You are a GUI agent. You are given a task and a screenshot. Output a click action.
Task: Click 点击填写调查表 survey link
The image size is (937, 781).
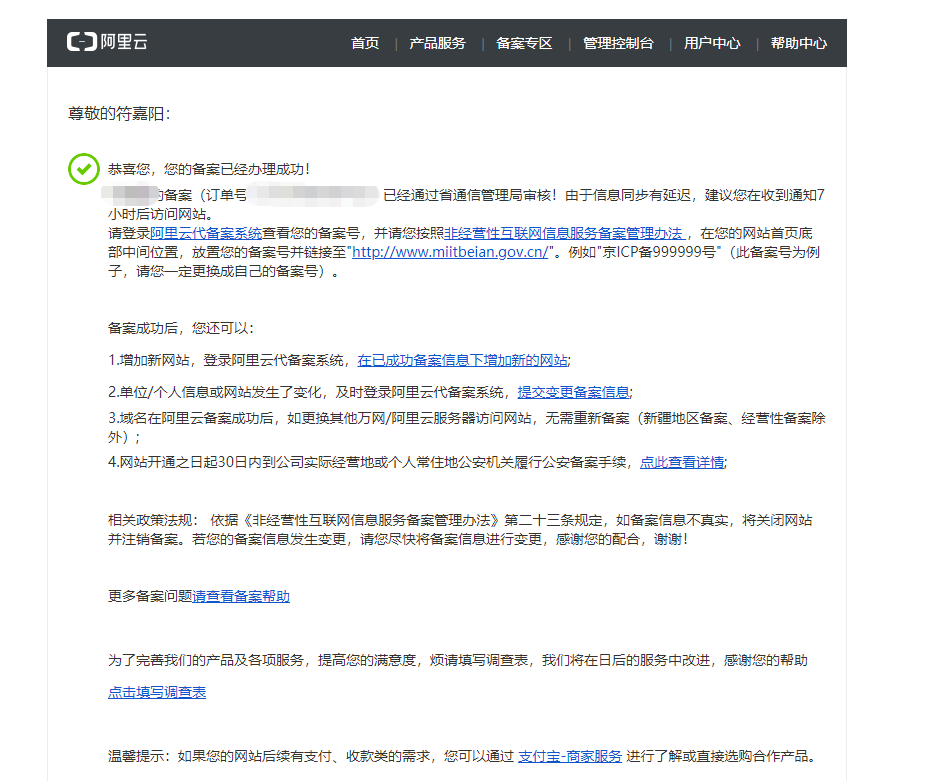pos(157,692)
